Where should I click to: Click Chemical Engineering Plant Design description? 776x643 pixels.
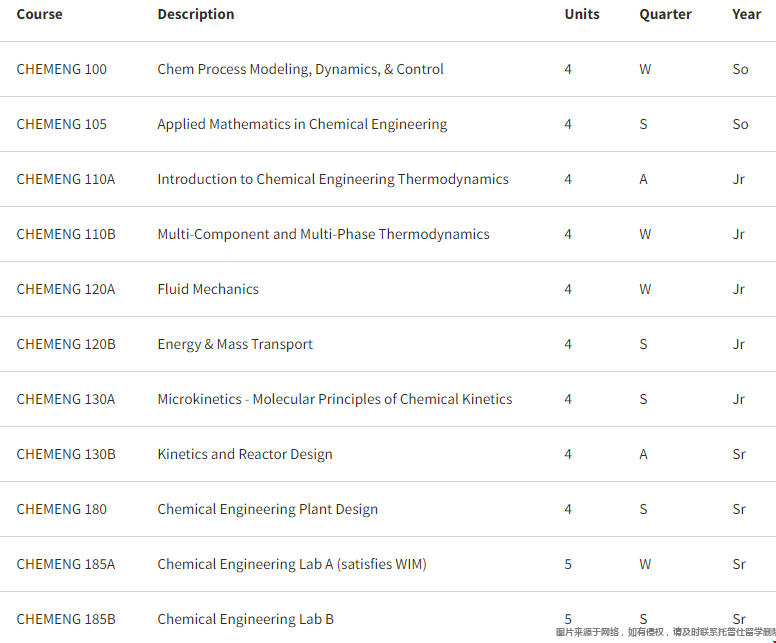click(267, 509)
